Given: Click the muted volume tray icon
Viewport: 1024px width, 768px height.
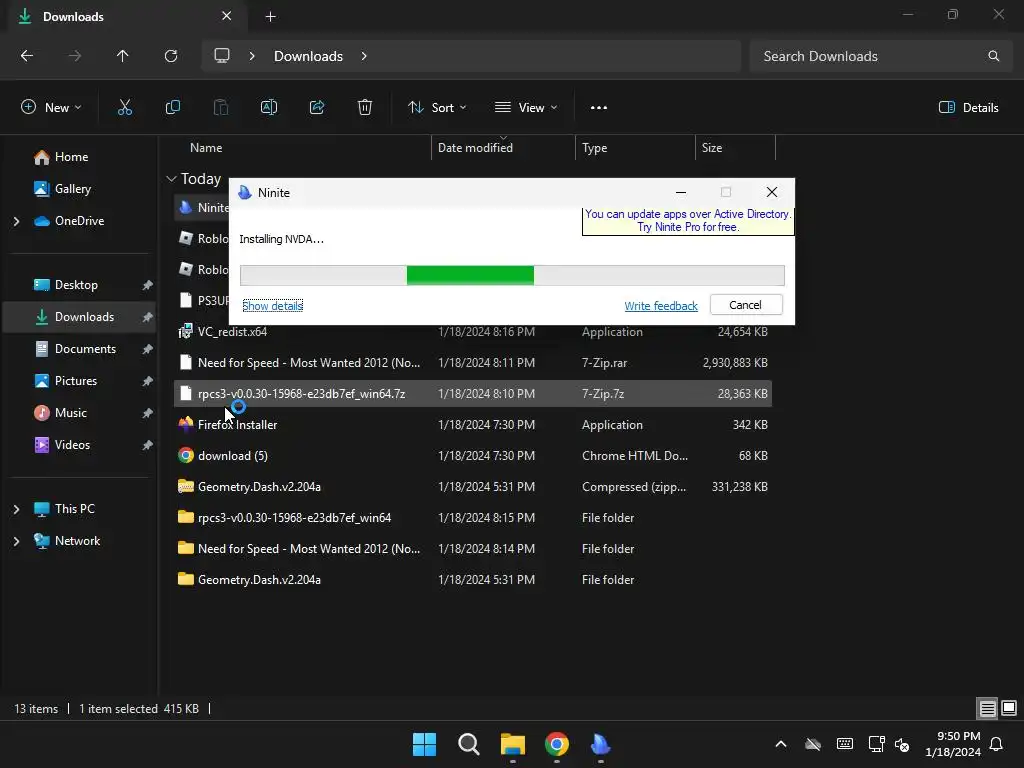Looking at the screenshot, I should [x=902, y=744].
